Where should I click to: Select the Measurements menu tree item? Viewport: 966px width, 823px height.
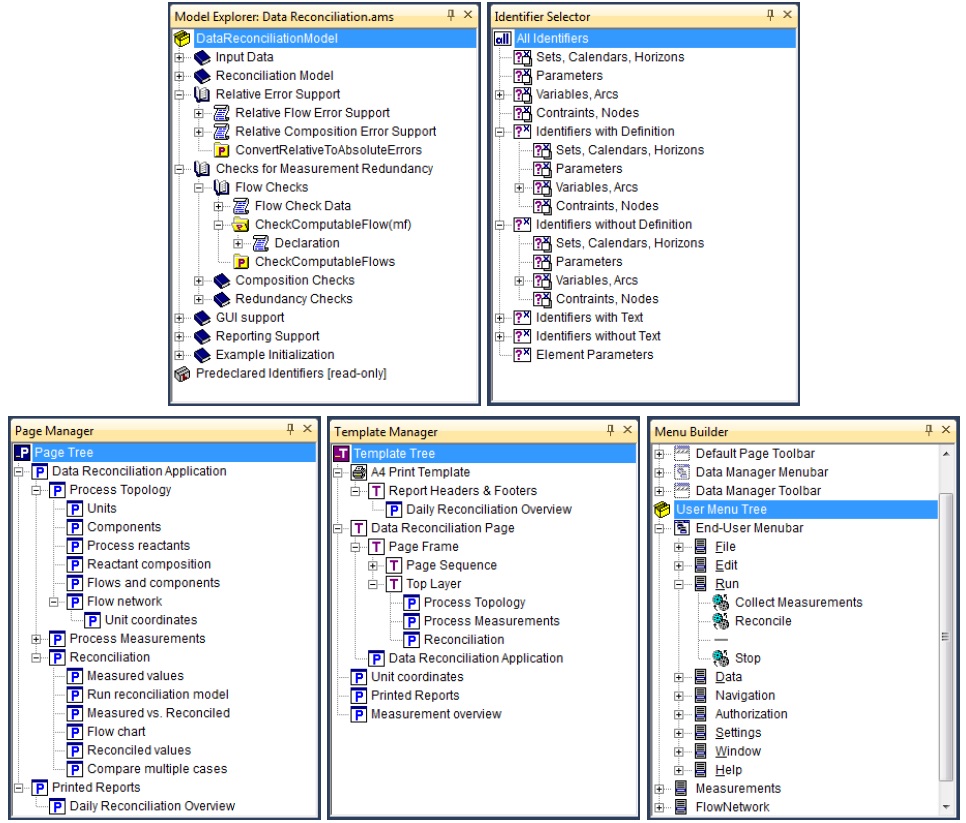[x=738, y=789]
